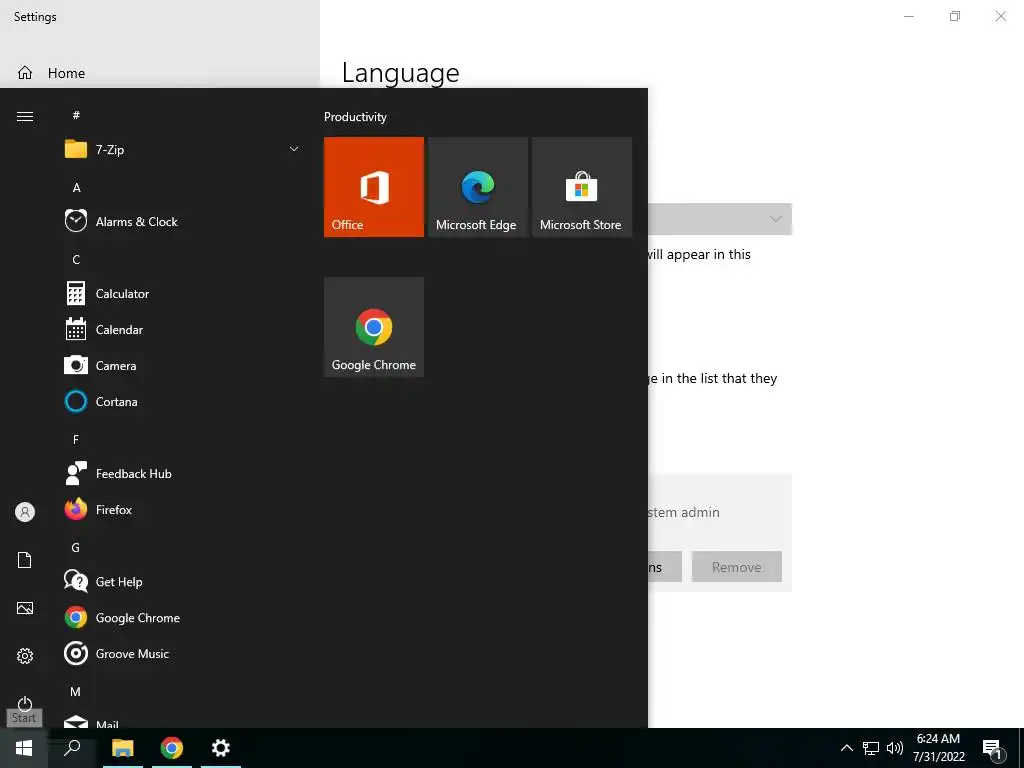Open the network tray icon
This screenshot has height=768, width=1024.
tap(871, 748)
